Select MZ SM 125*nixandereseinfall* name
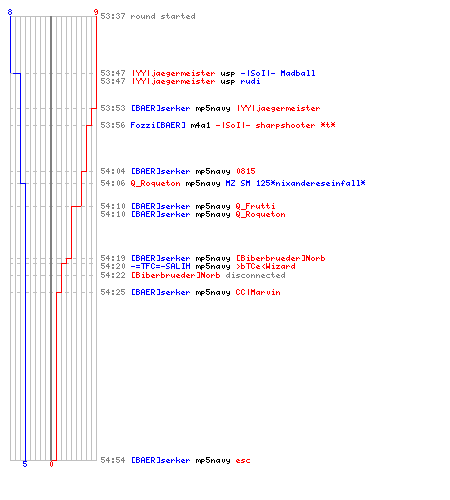The height and width of the screenshot is (500, 450). tap(295, 183)
